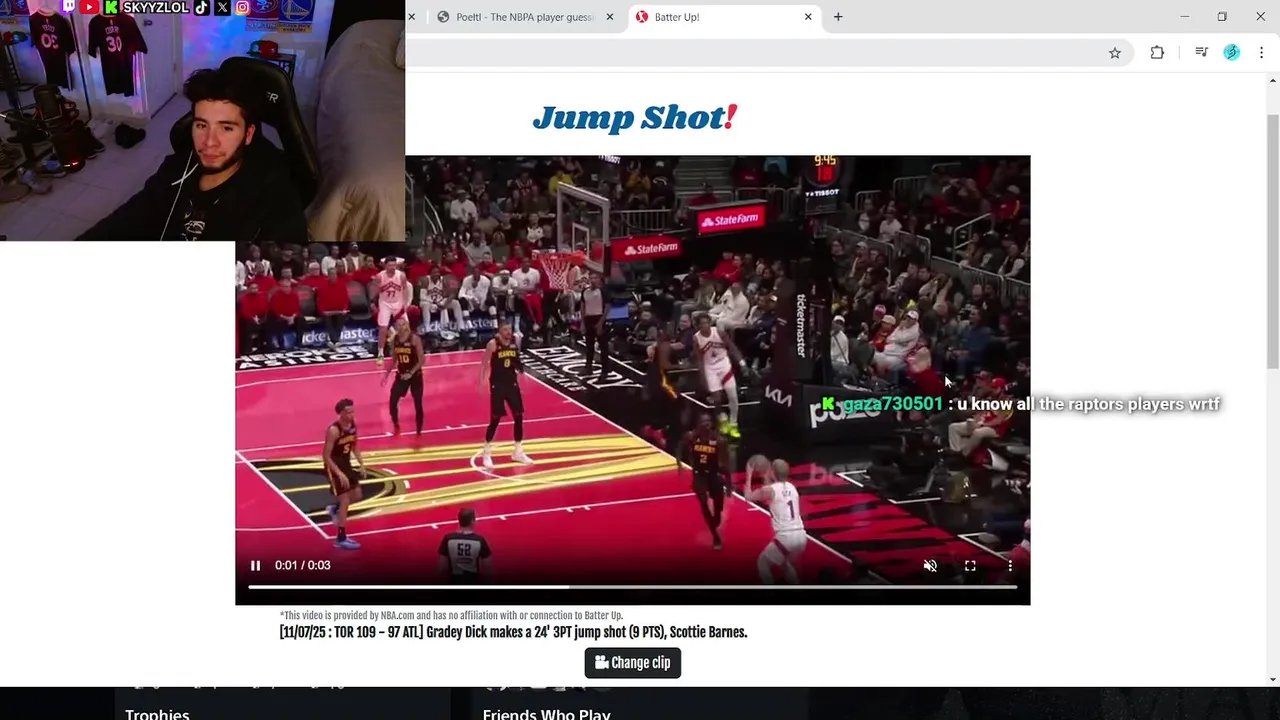Minimize the browser window

pos(1184,17)
